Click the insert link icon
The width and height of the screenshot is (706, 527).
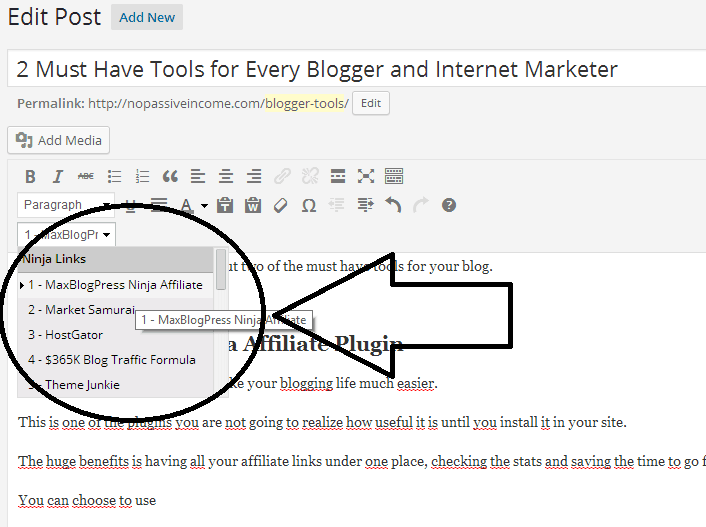282,176
